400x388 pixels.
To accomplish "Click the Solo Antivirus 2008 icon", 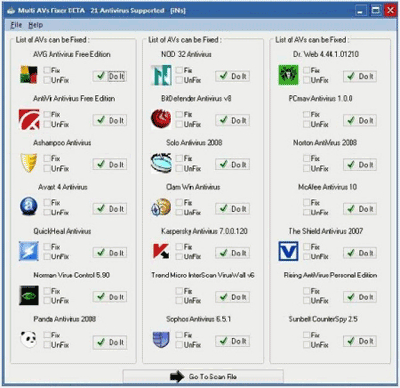I will [x=161, y=163].
